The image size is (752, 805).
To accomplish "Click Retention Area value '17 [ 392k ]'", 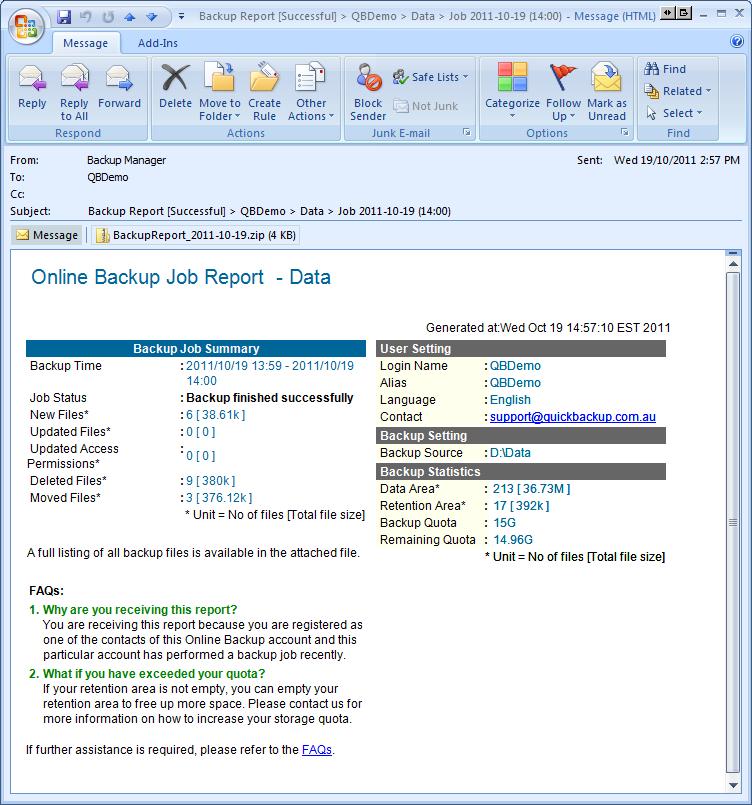I will point(522,506).
